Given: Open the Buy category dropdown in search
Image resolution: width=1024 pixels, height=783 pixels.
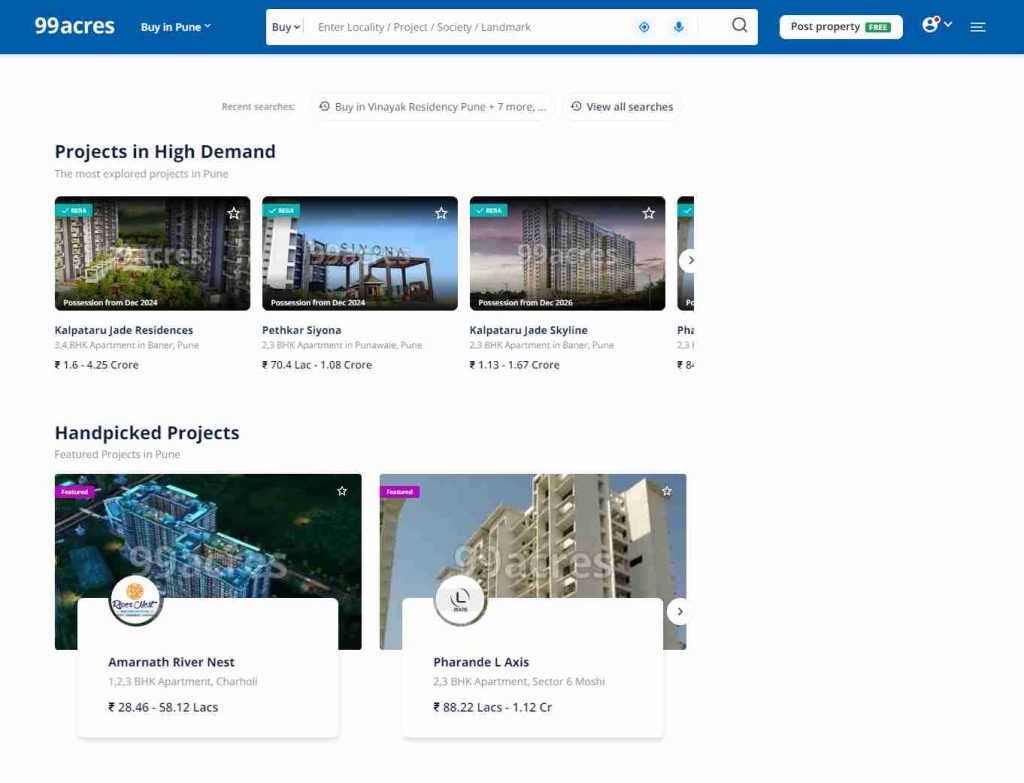Looking at the screenshot, I should click(x=286, y=27).
